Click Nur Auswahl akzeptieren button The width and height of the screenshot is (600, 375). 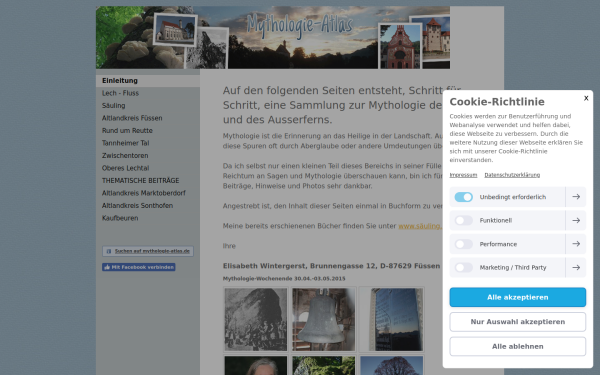[517, 322]
